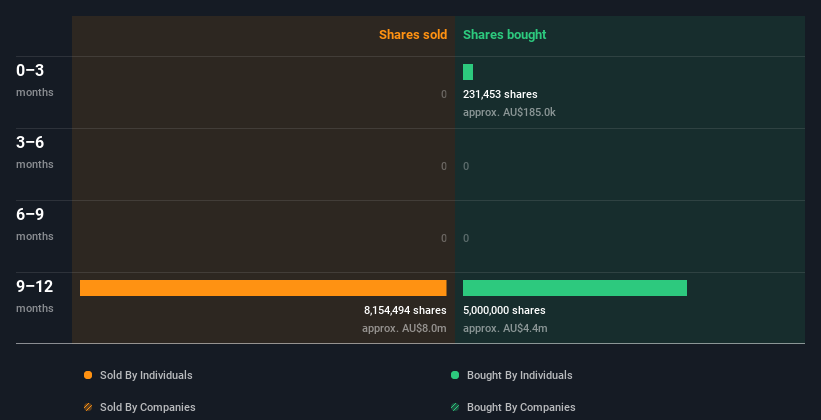Screen dimensions: 821x420
Task: Click the striped Sold By Companies legend icon
Action: [x=88, y=407]
